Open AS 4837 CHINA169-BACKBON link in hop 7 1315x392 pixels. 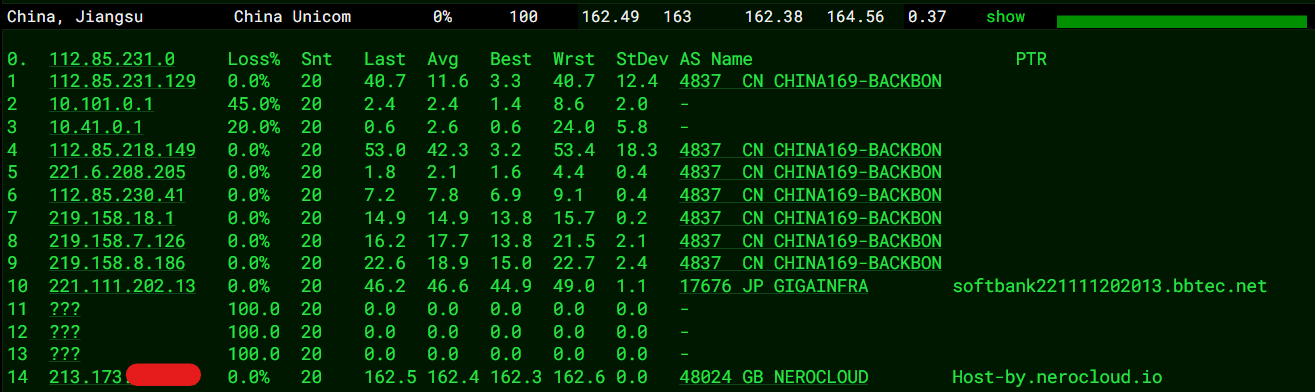coord(810,218)
